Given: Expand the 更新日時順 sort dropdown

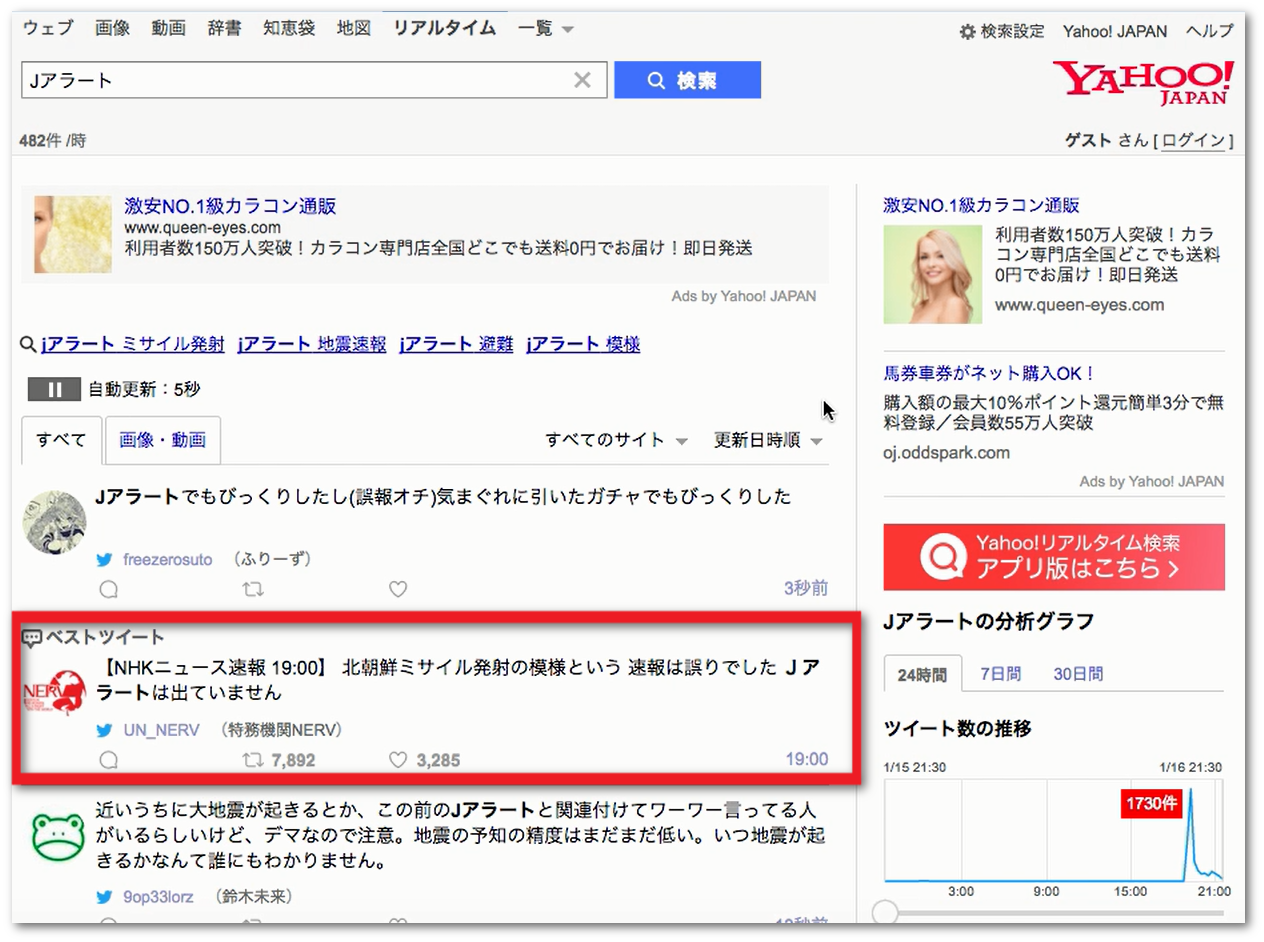Looking at the screenshot, I should (x=768, y=440).
